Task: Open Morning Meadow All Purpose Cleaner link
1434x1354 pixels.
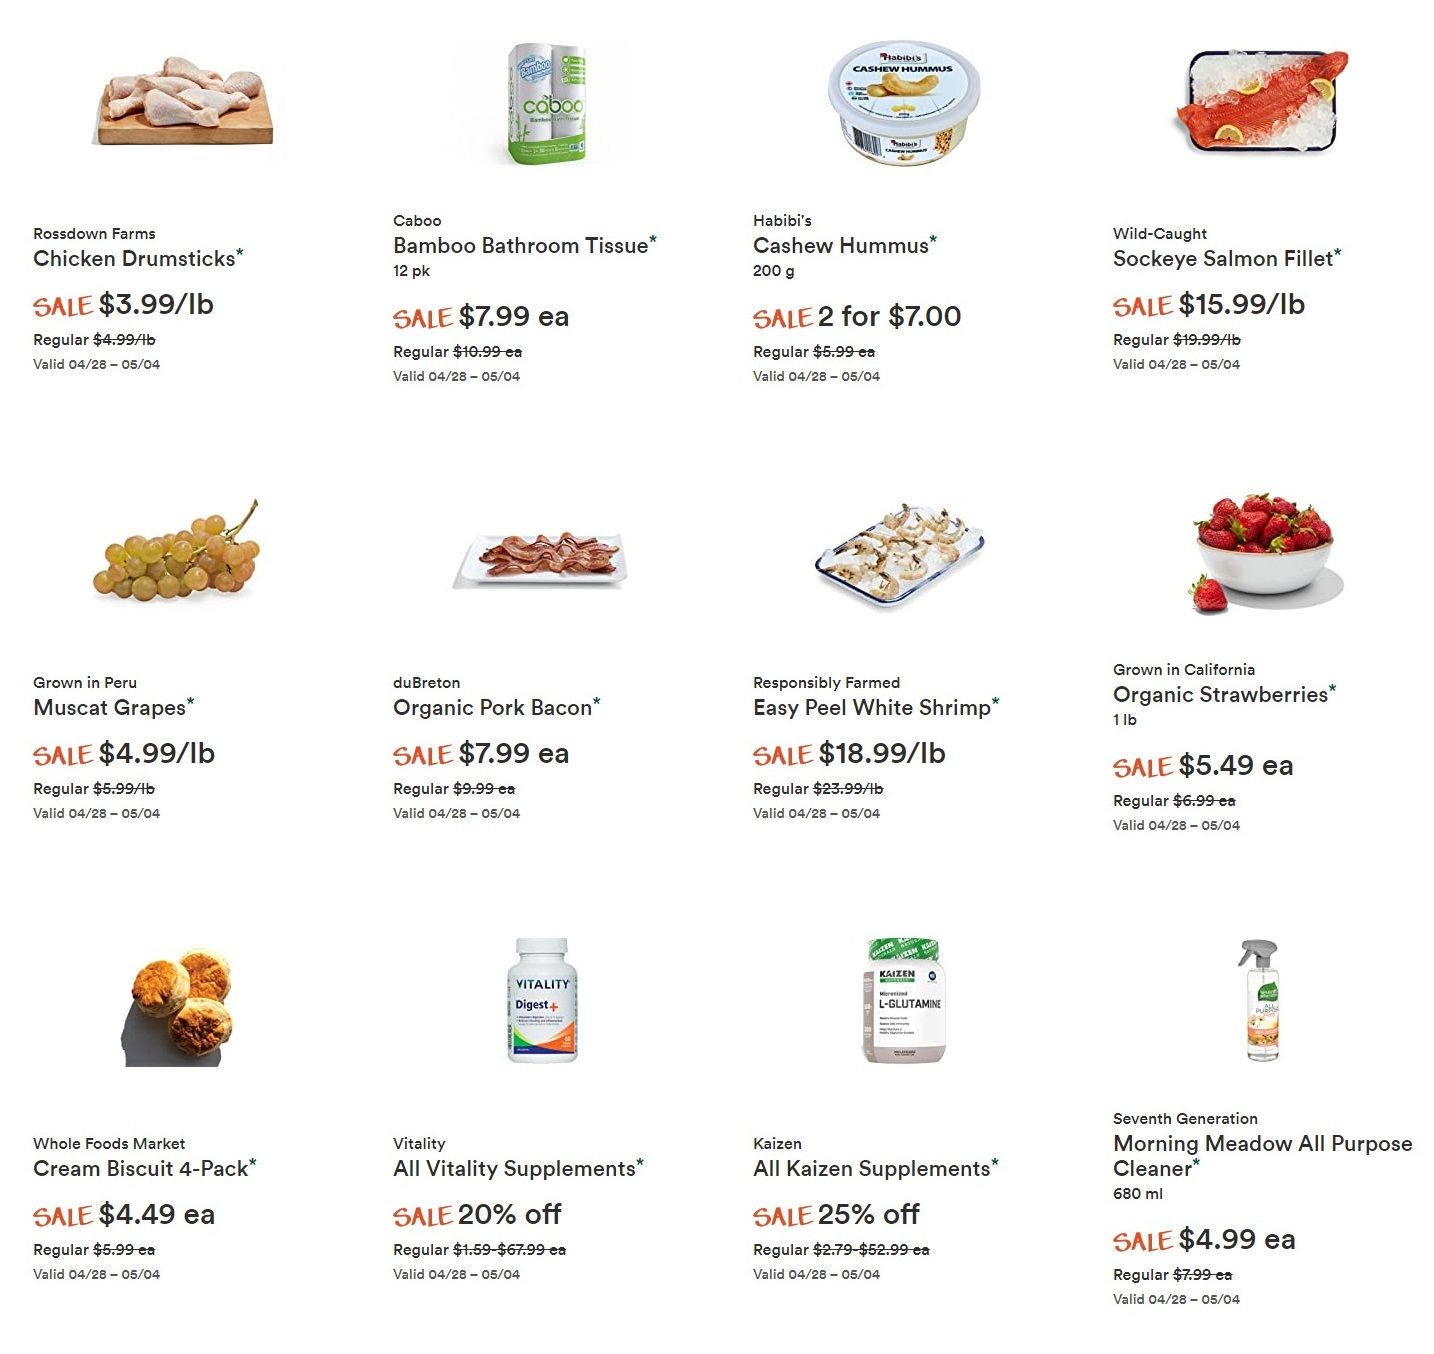Action: click(x=1262, y=1156)
